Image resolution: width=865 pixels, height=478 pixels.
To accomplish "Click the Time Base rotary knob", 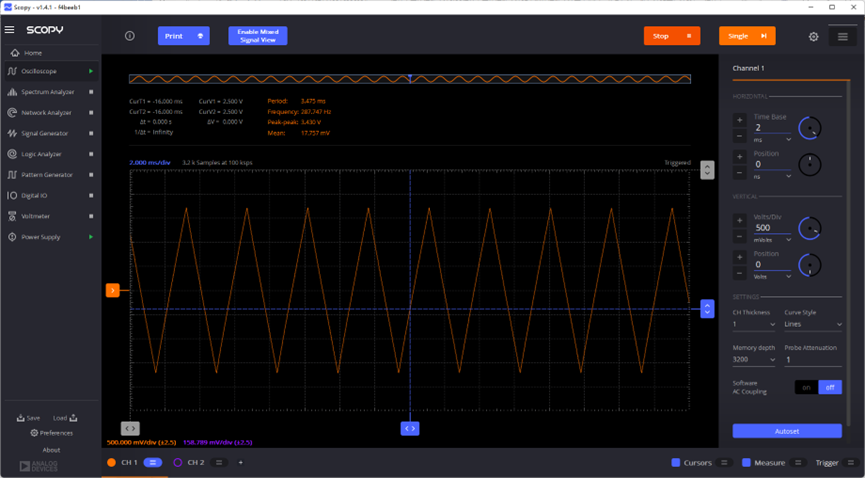I will [810, 129].
